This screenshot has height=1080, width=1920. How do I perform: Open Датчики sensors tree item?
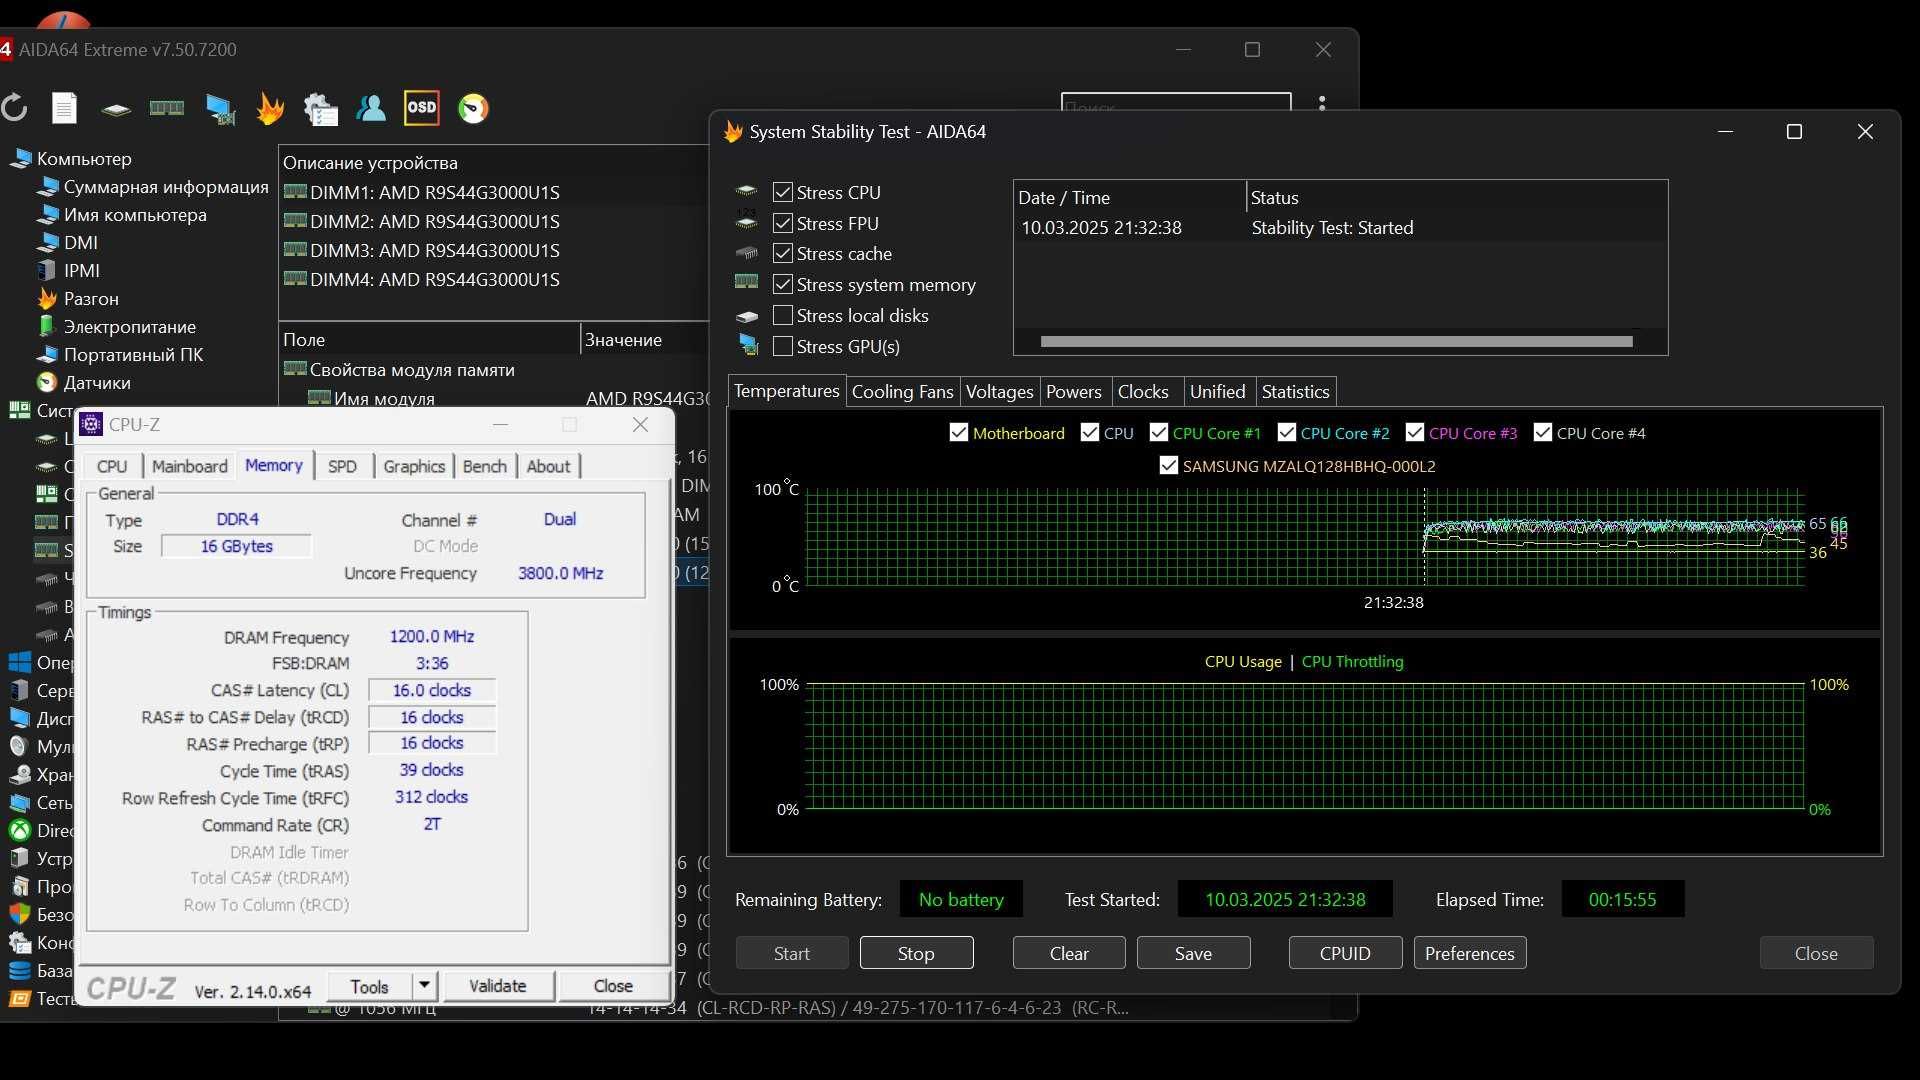coord(97,383)
